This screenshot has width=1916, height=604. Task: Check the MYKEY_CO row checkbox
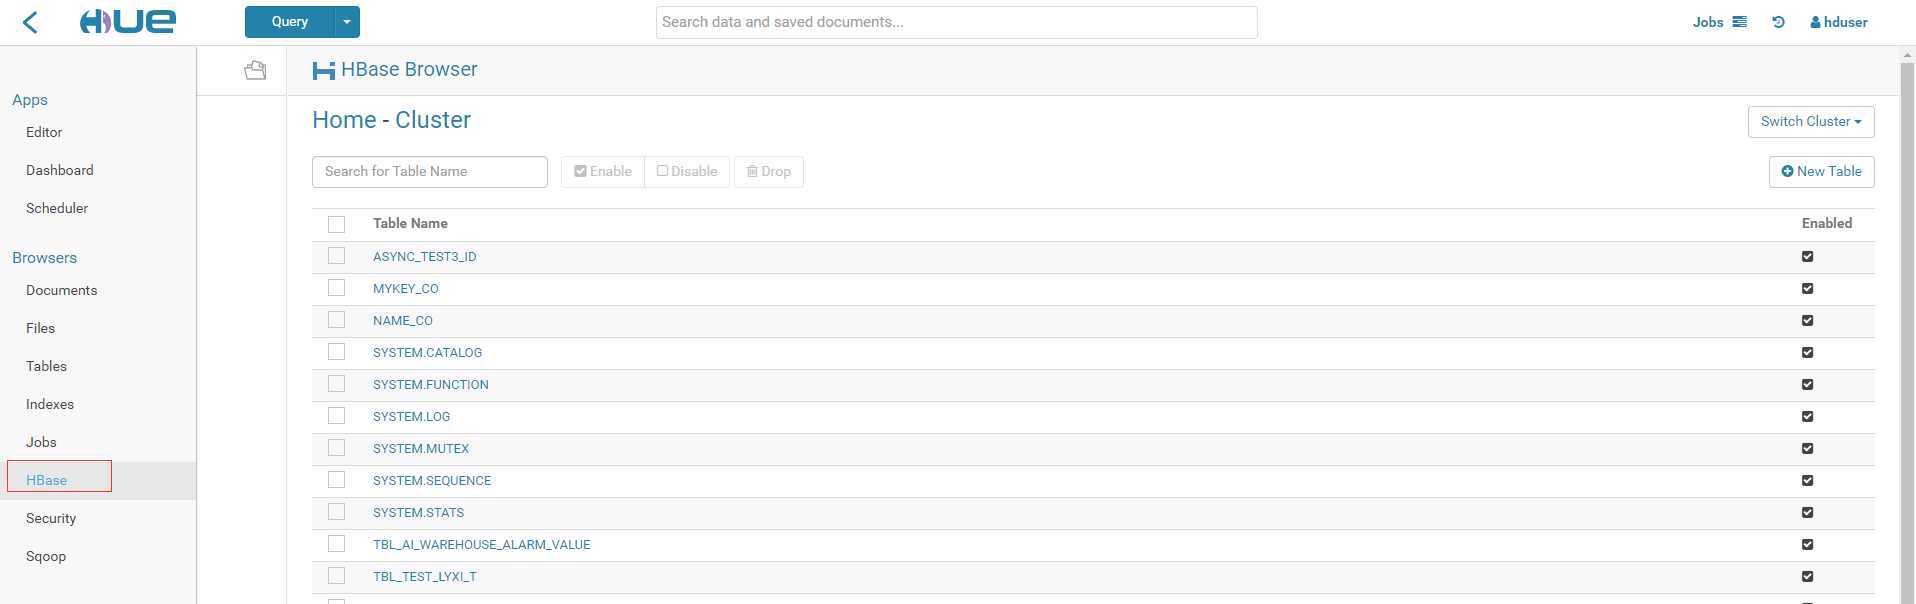pos(336,288)
